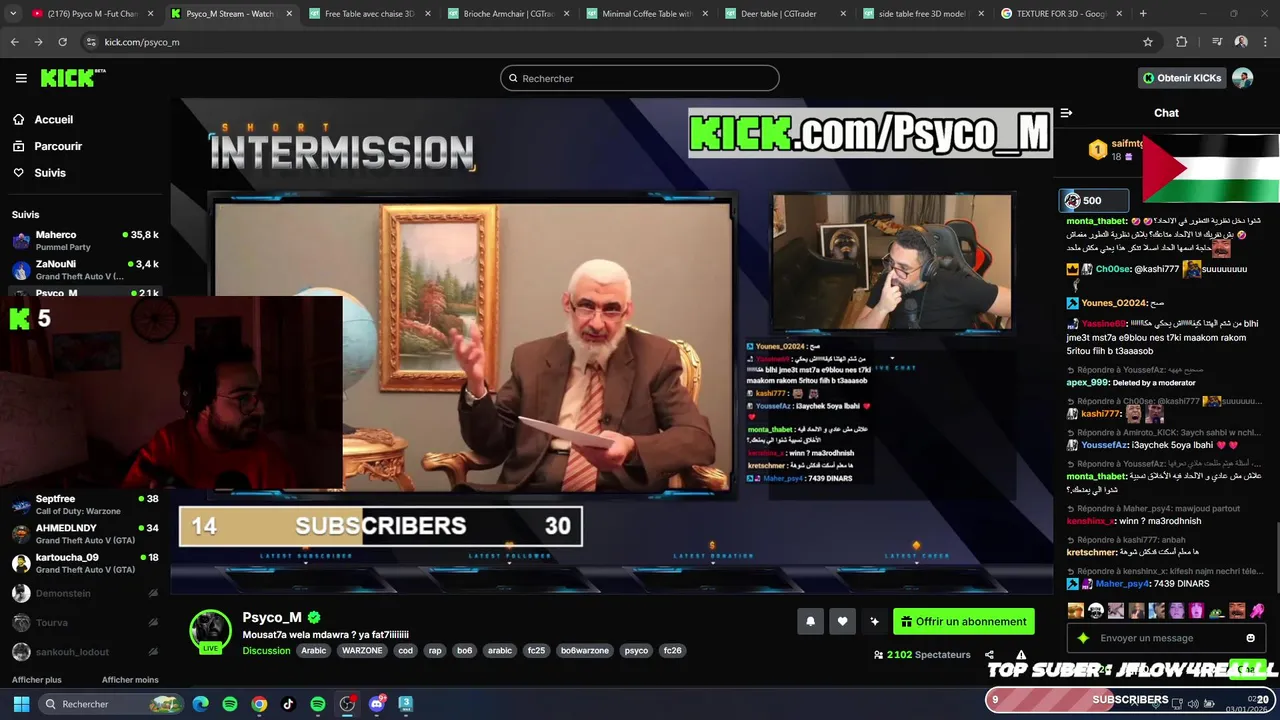Viewport: 1280px width, 720px height.
Task: Reload the page with refresh icon
Action: coord(62,42)
